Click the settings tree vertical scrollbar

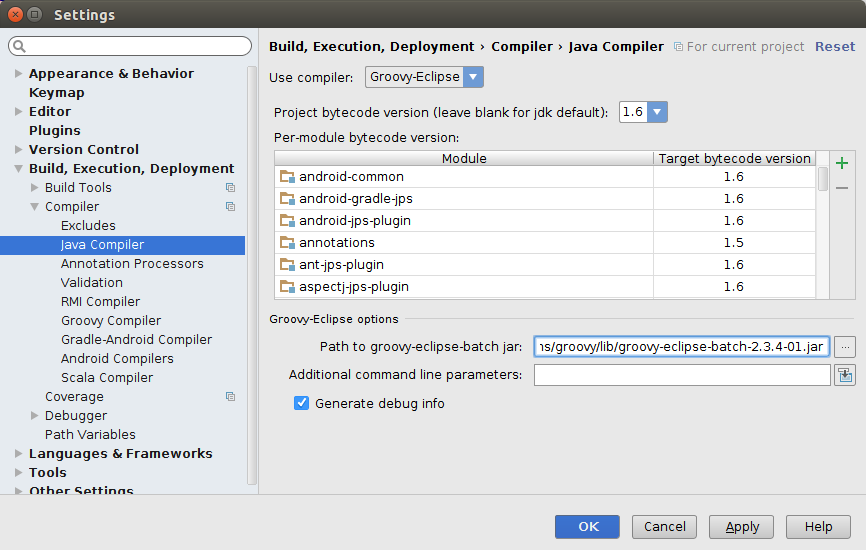(x=252, y=276)
